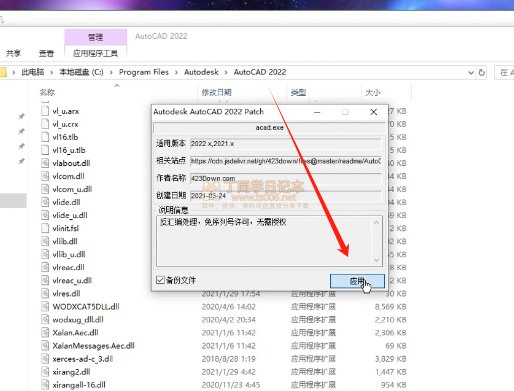This screenshot has width=514, height=391.
Task: Select the WODXCAT5DLL.dll file icon
Action: coord(45,306)
